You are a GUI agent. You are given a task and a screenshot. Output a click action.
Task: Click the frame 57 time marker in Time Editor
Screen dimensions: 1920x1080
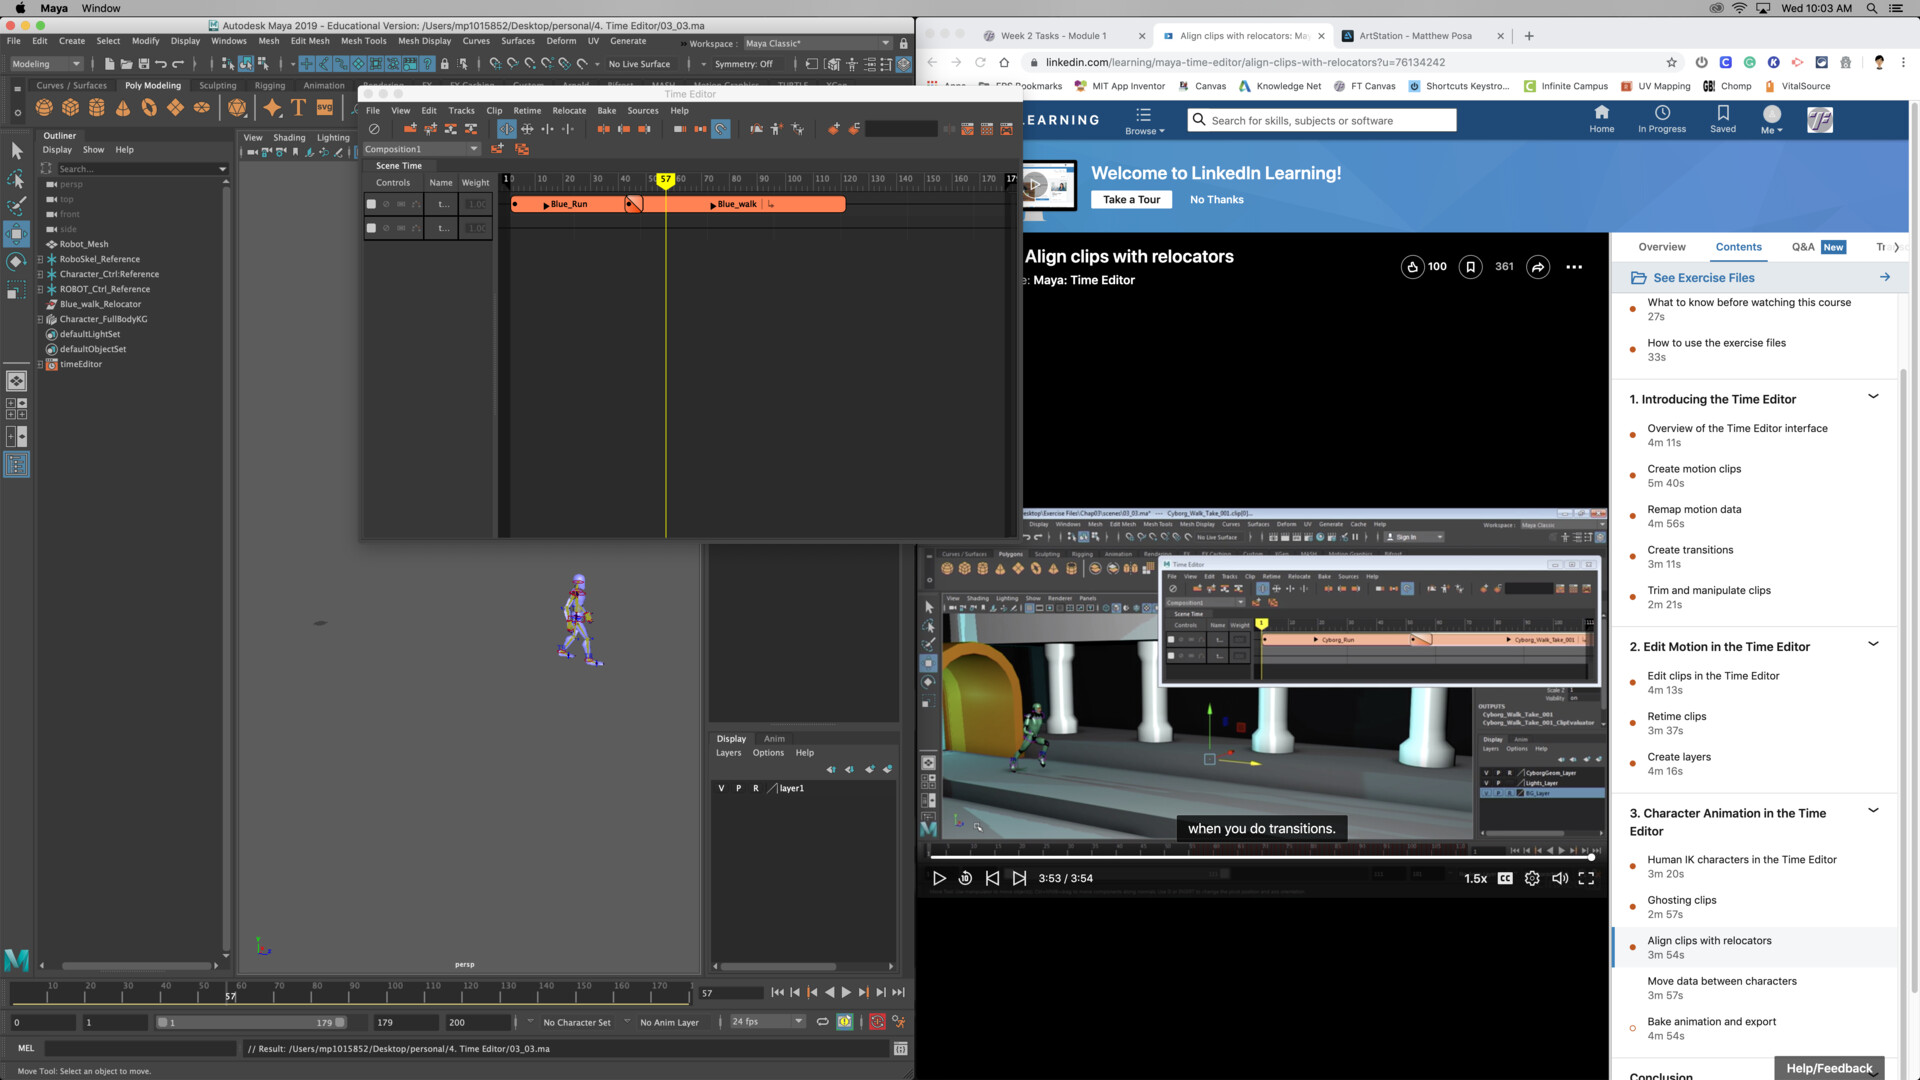pyautogui.click(x=666, y=180)
